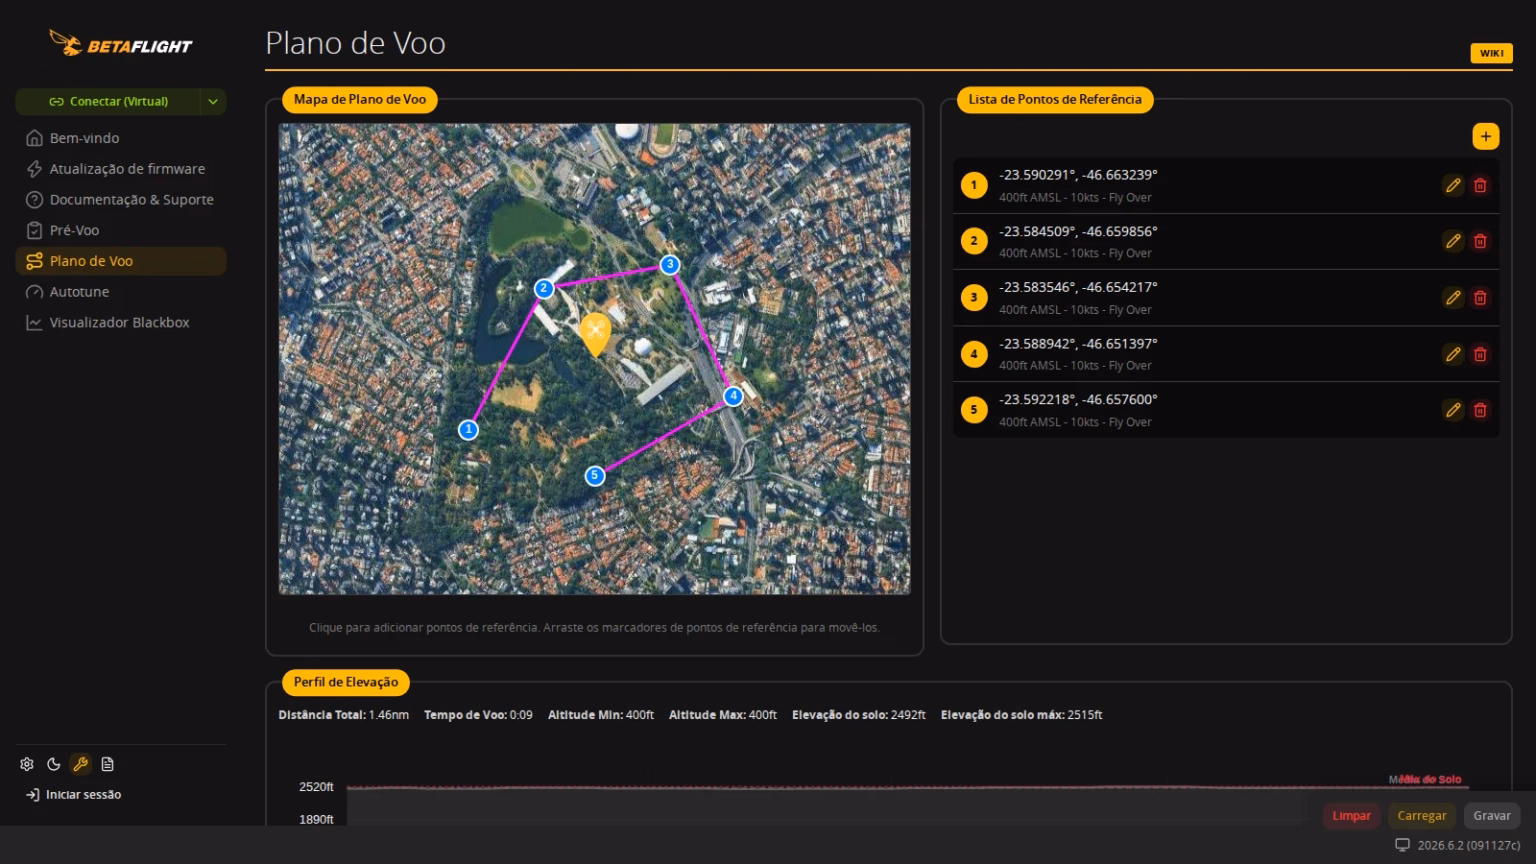
Task: Add a new waypoint with the plus button
Action: coord(1485,136)
